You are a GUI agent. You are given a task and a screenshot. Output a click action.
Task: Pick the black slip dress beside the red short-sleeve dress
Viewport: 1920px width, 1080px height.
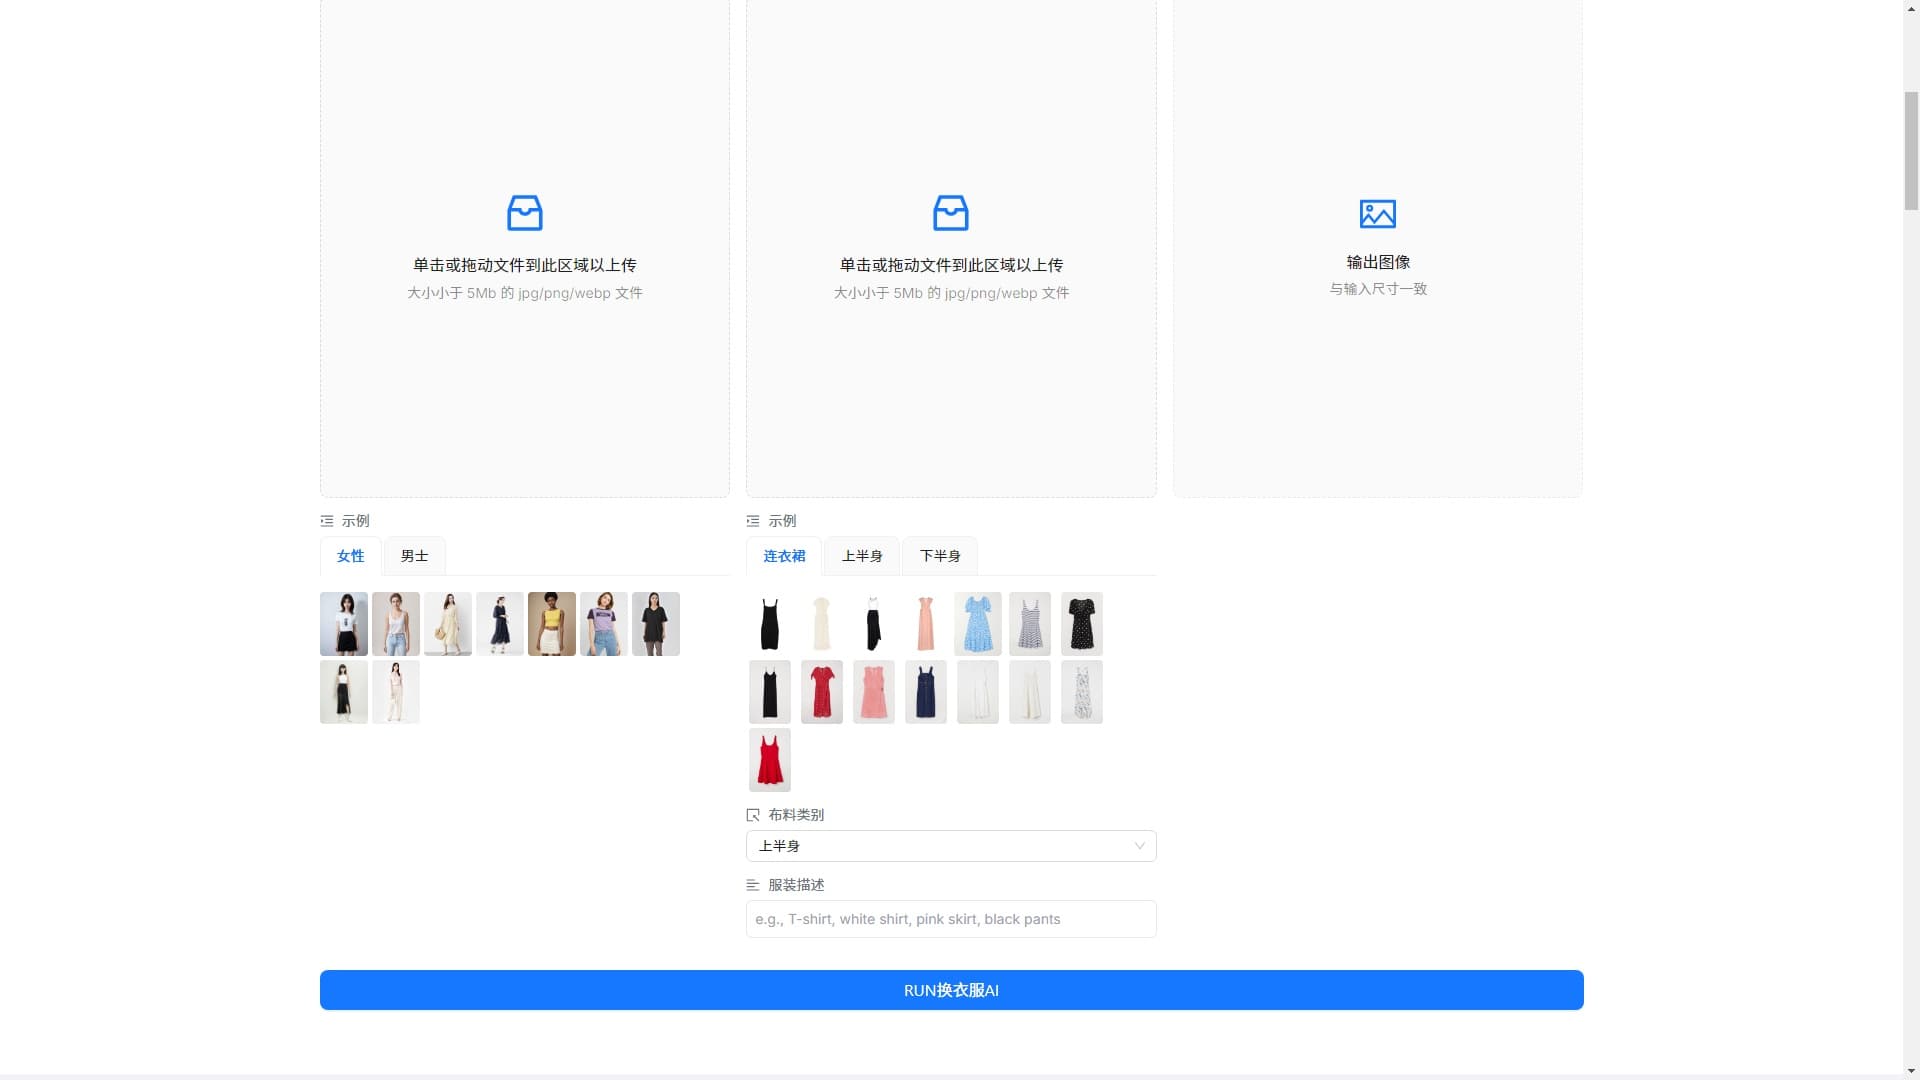[770, 692]
